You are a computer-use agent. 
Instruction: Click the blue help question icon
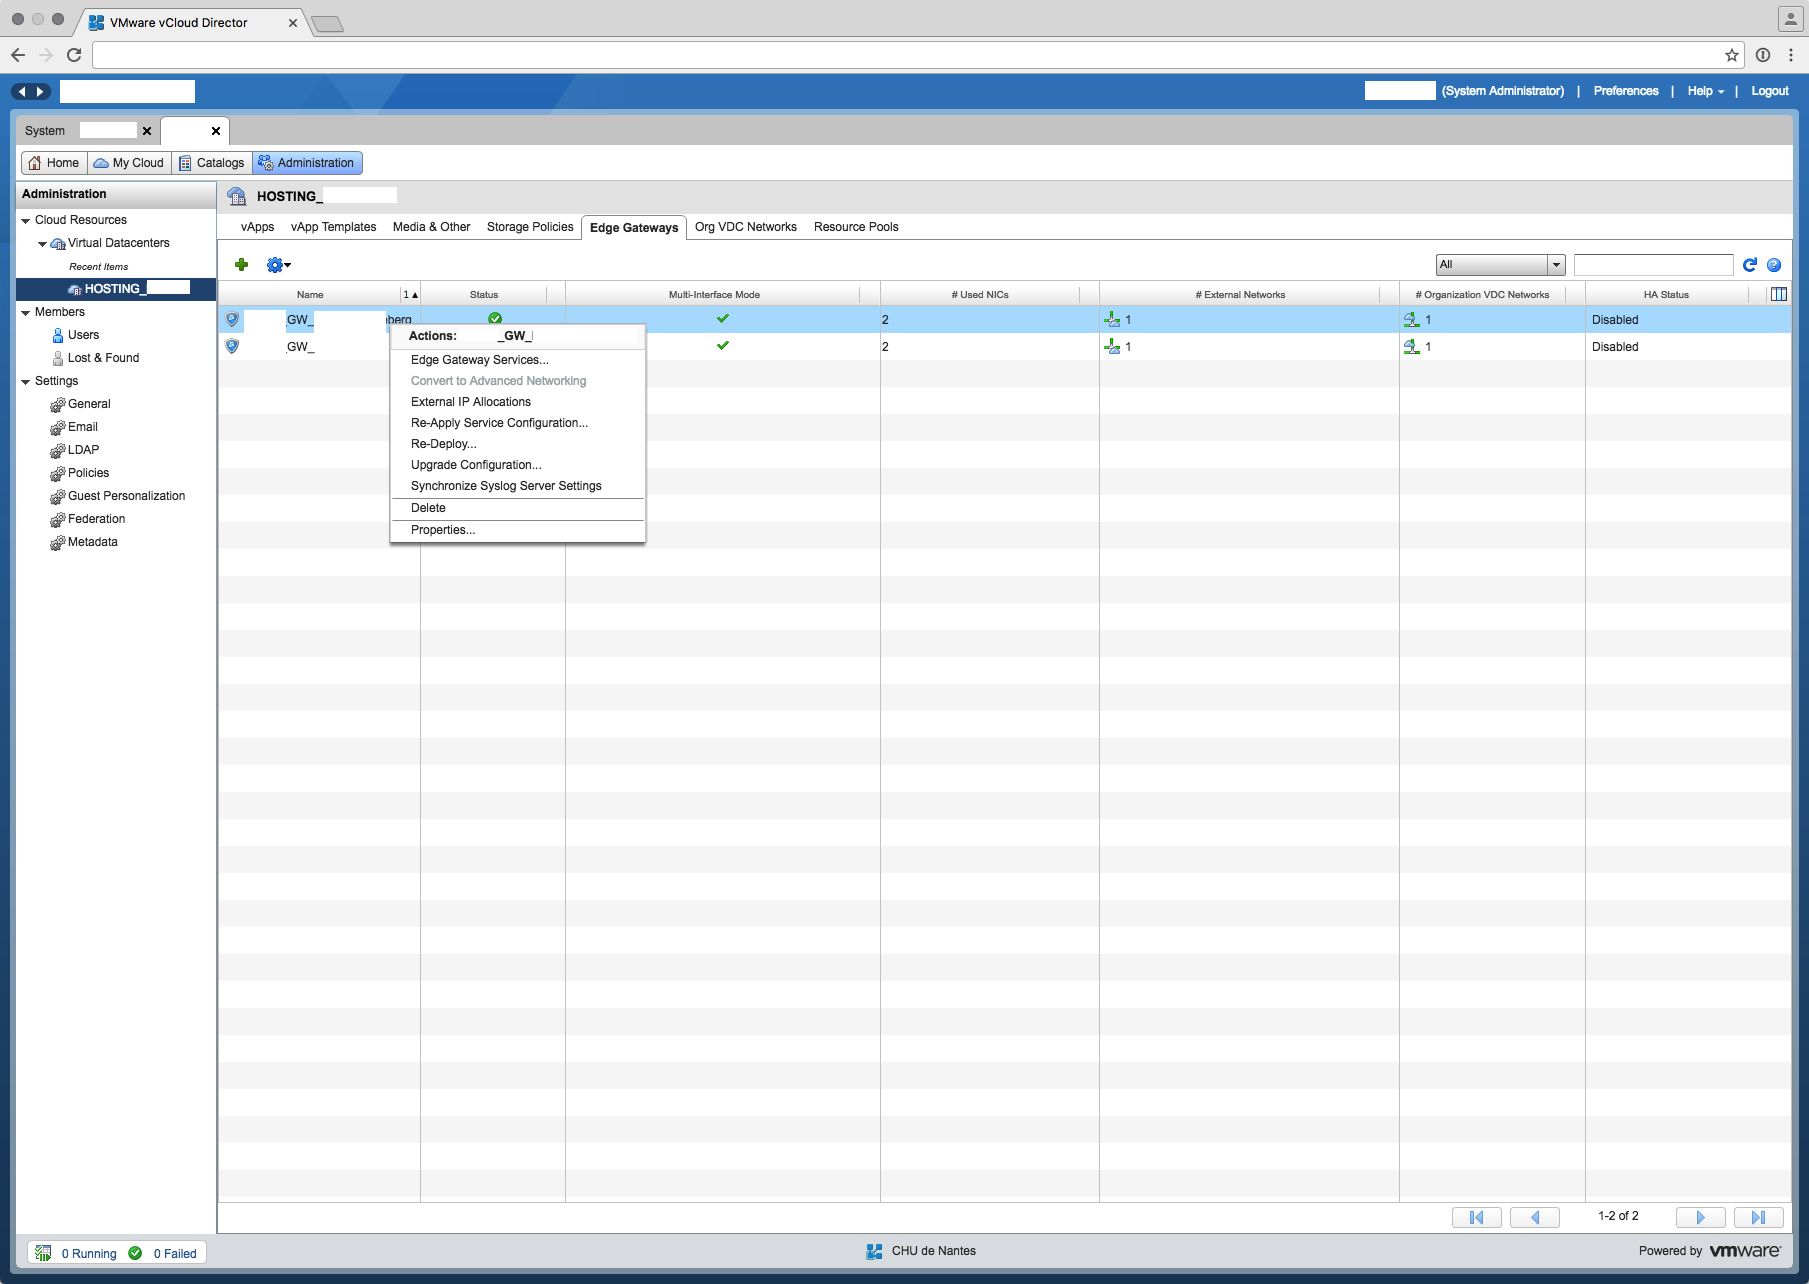pos(1774,265)
